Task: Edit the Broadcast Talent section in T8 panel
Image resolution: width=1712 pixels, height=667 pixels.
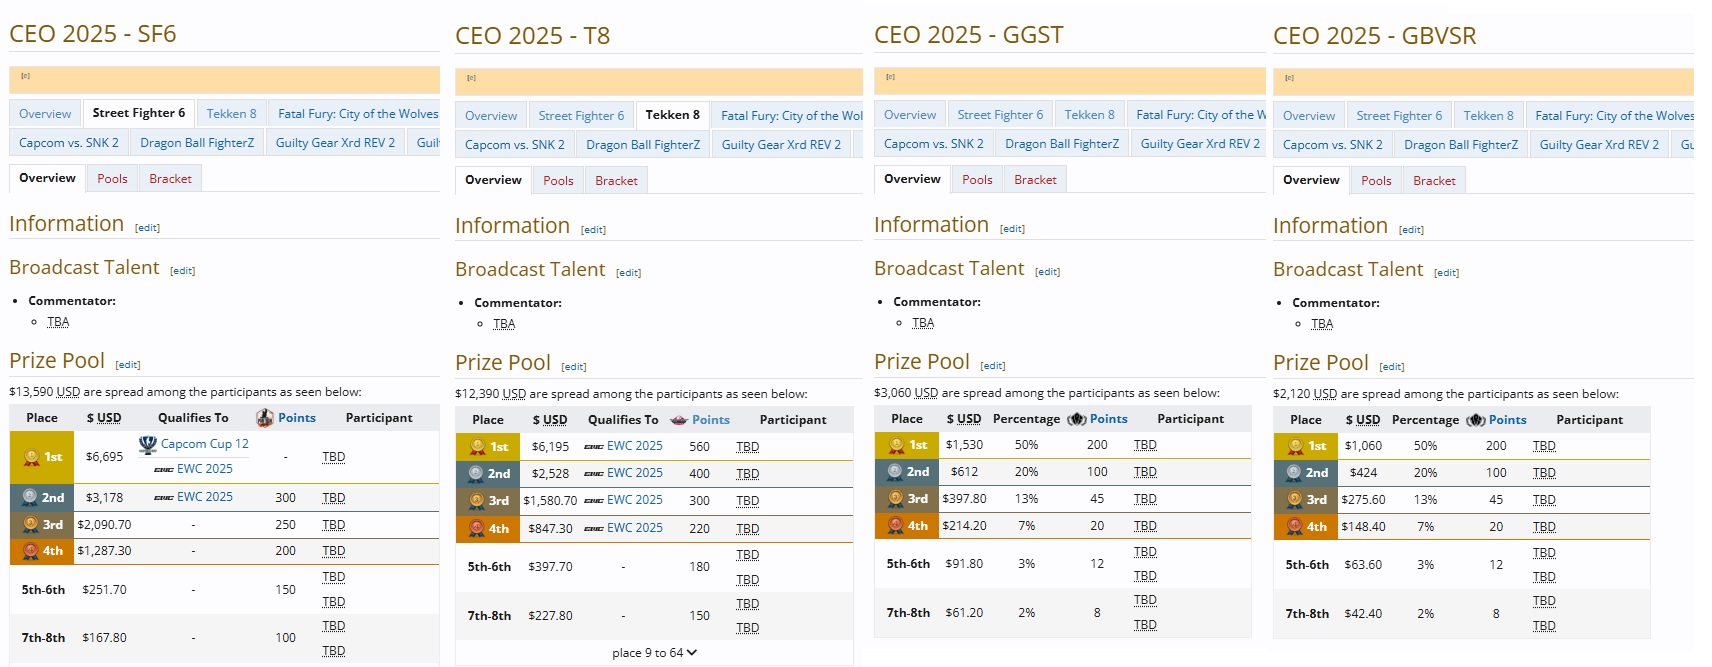Action: (x=629, y=273)
